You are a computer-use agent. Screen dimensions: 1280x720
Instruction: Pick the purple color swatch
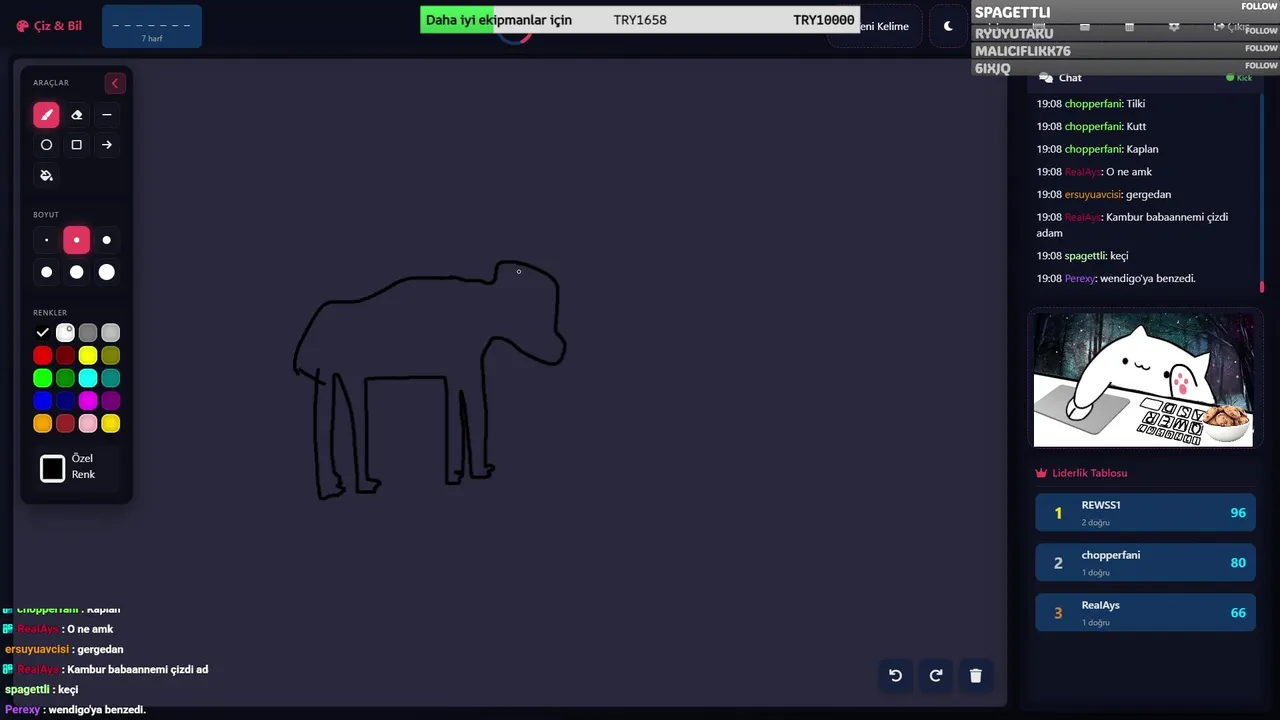click(x=111, y=401)
